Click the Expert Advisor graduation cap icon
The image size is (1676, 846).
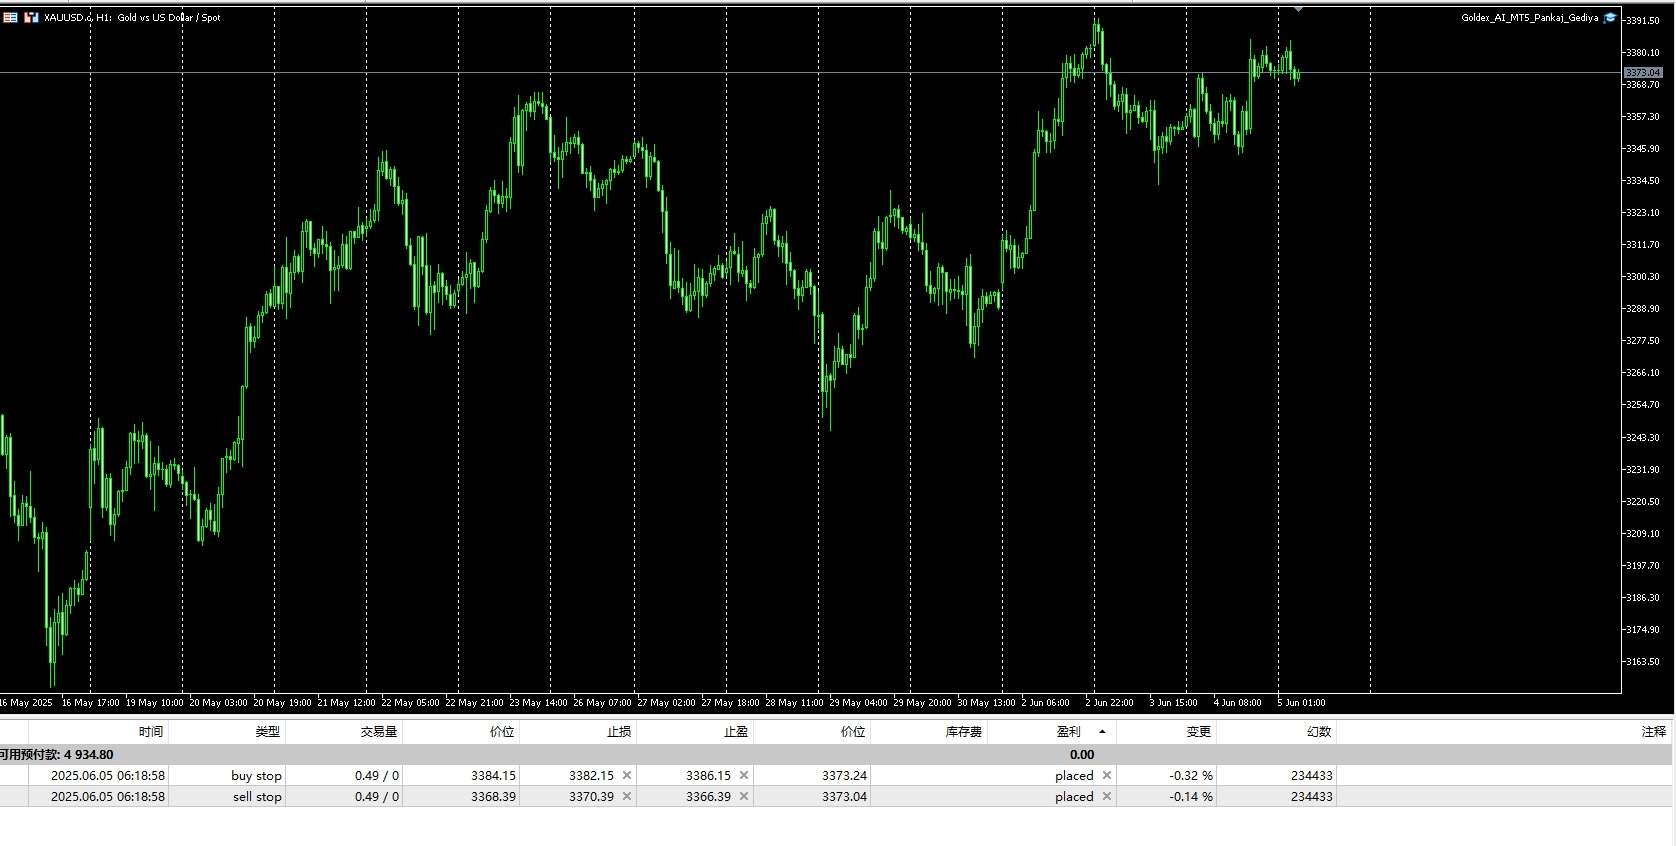click(1609, 18)
